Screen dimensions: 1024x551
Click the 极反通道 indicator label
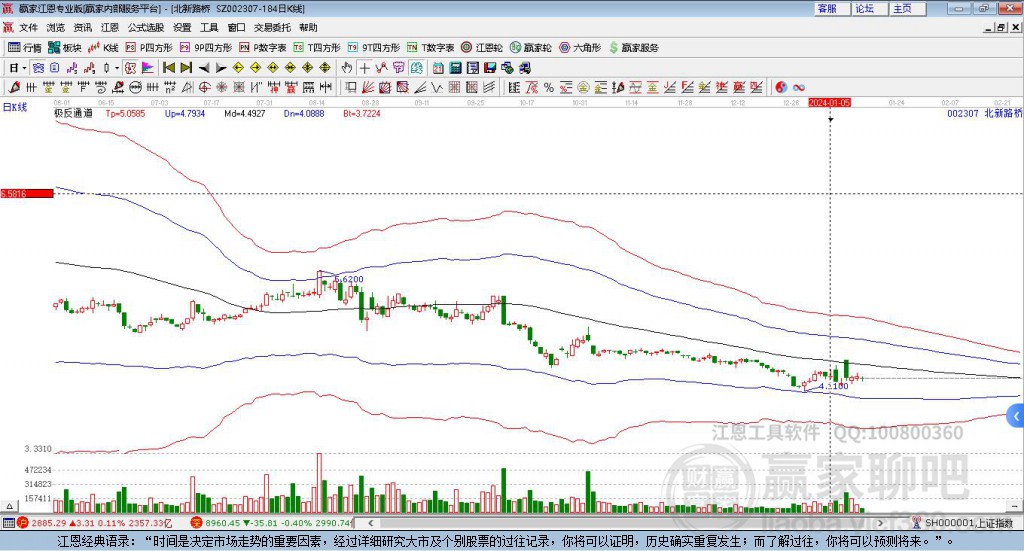coord(73,114)
